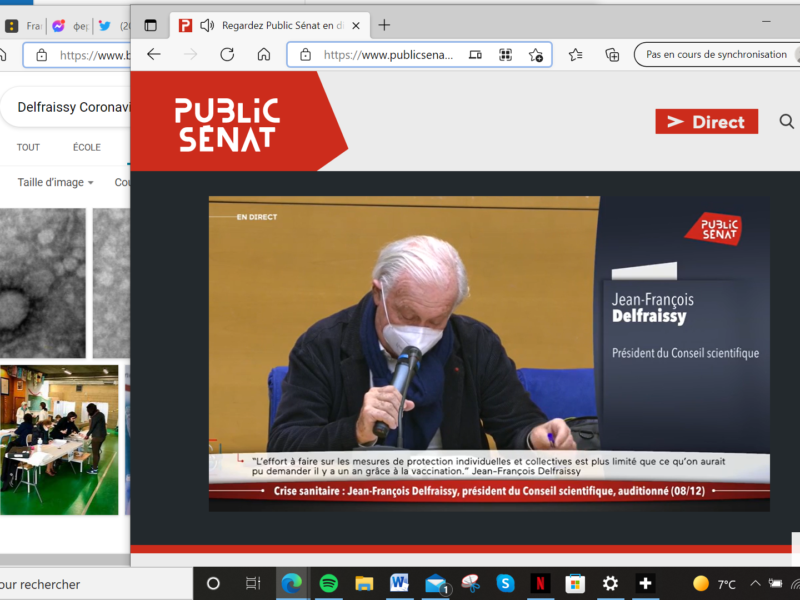Refresh the Public Sénat page
This screenshot has width=800, height=600.
click(227, 55)
